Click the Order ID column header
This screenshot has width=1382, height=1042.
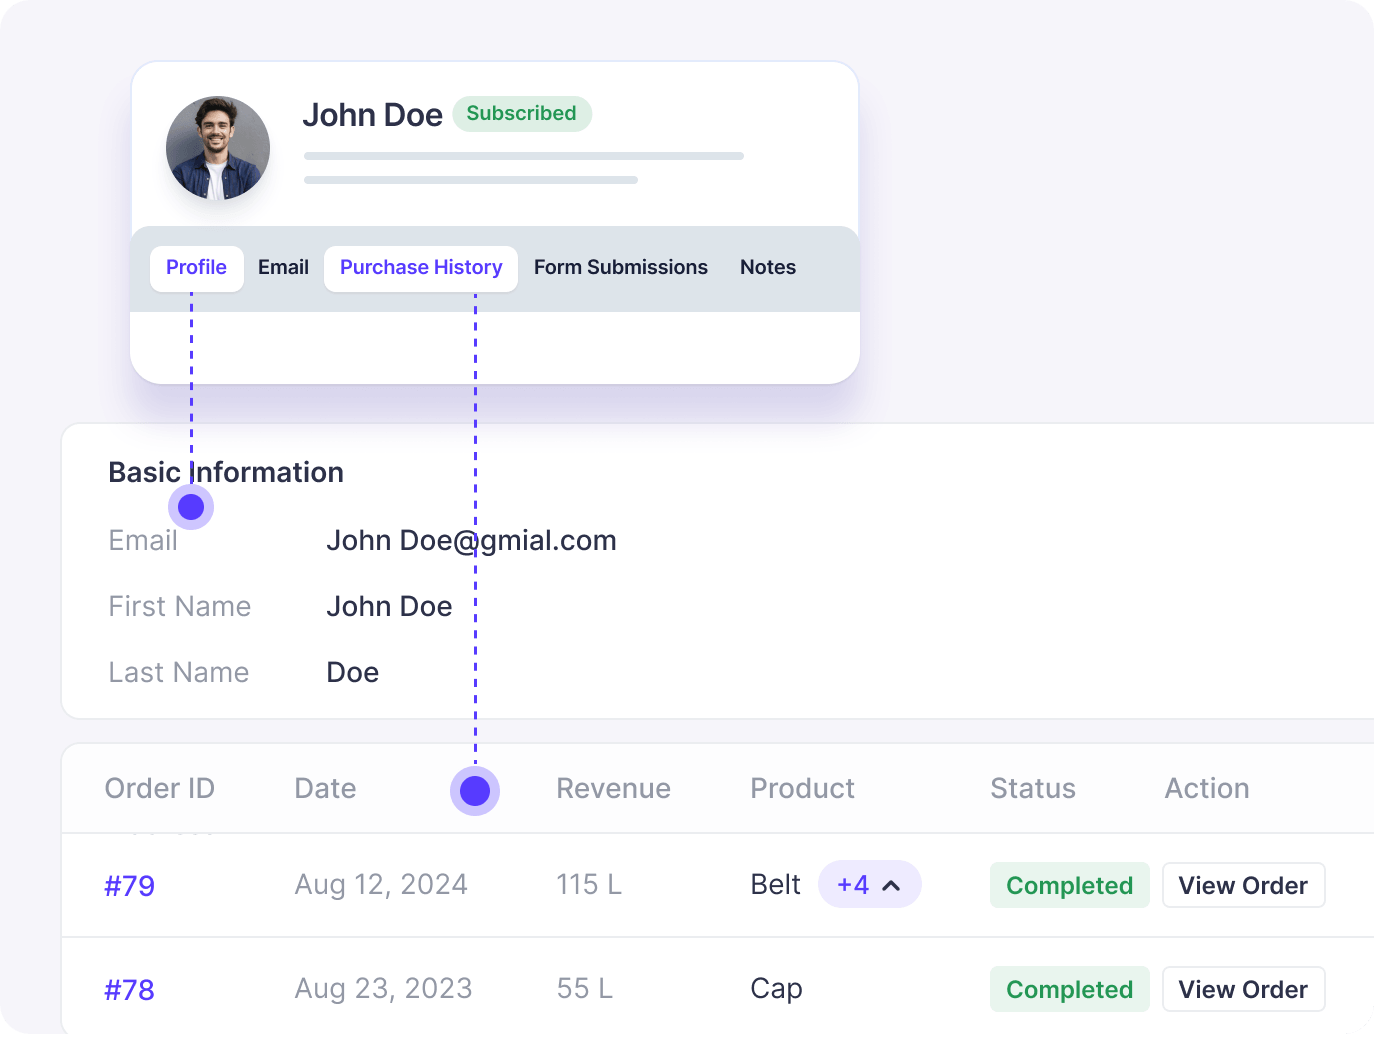(x=160, y=789)
